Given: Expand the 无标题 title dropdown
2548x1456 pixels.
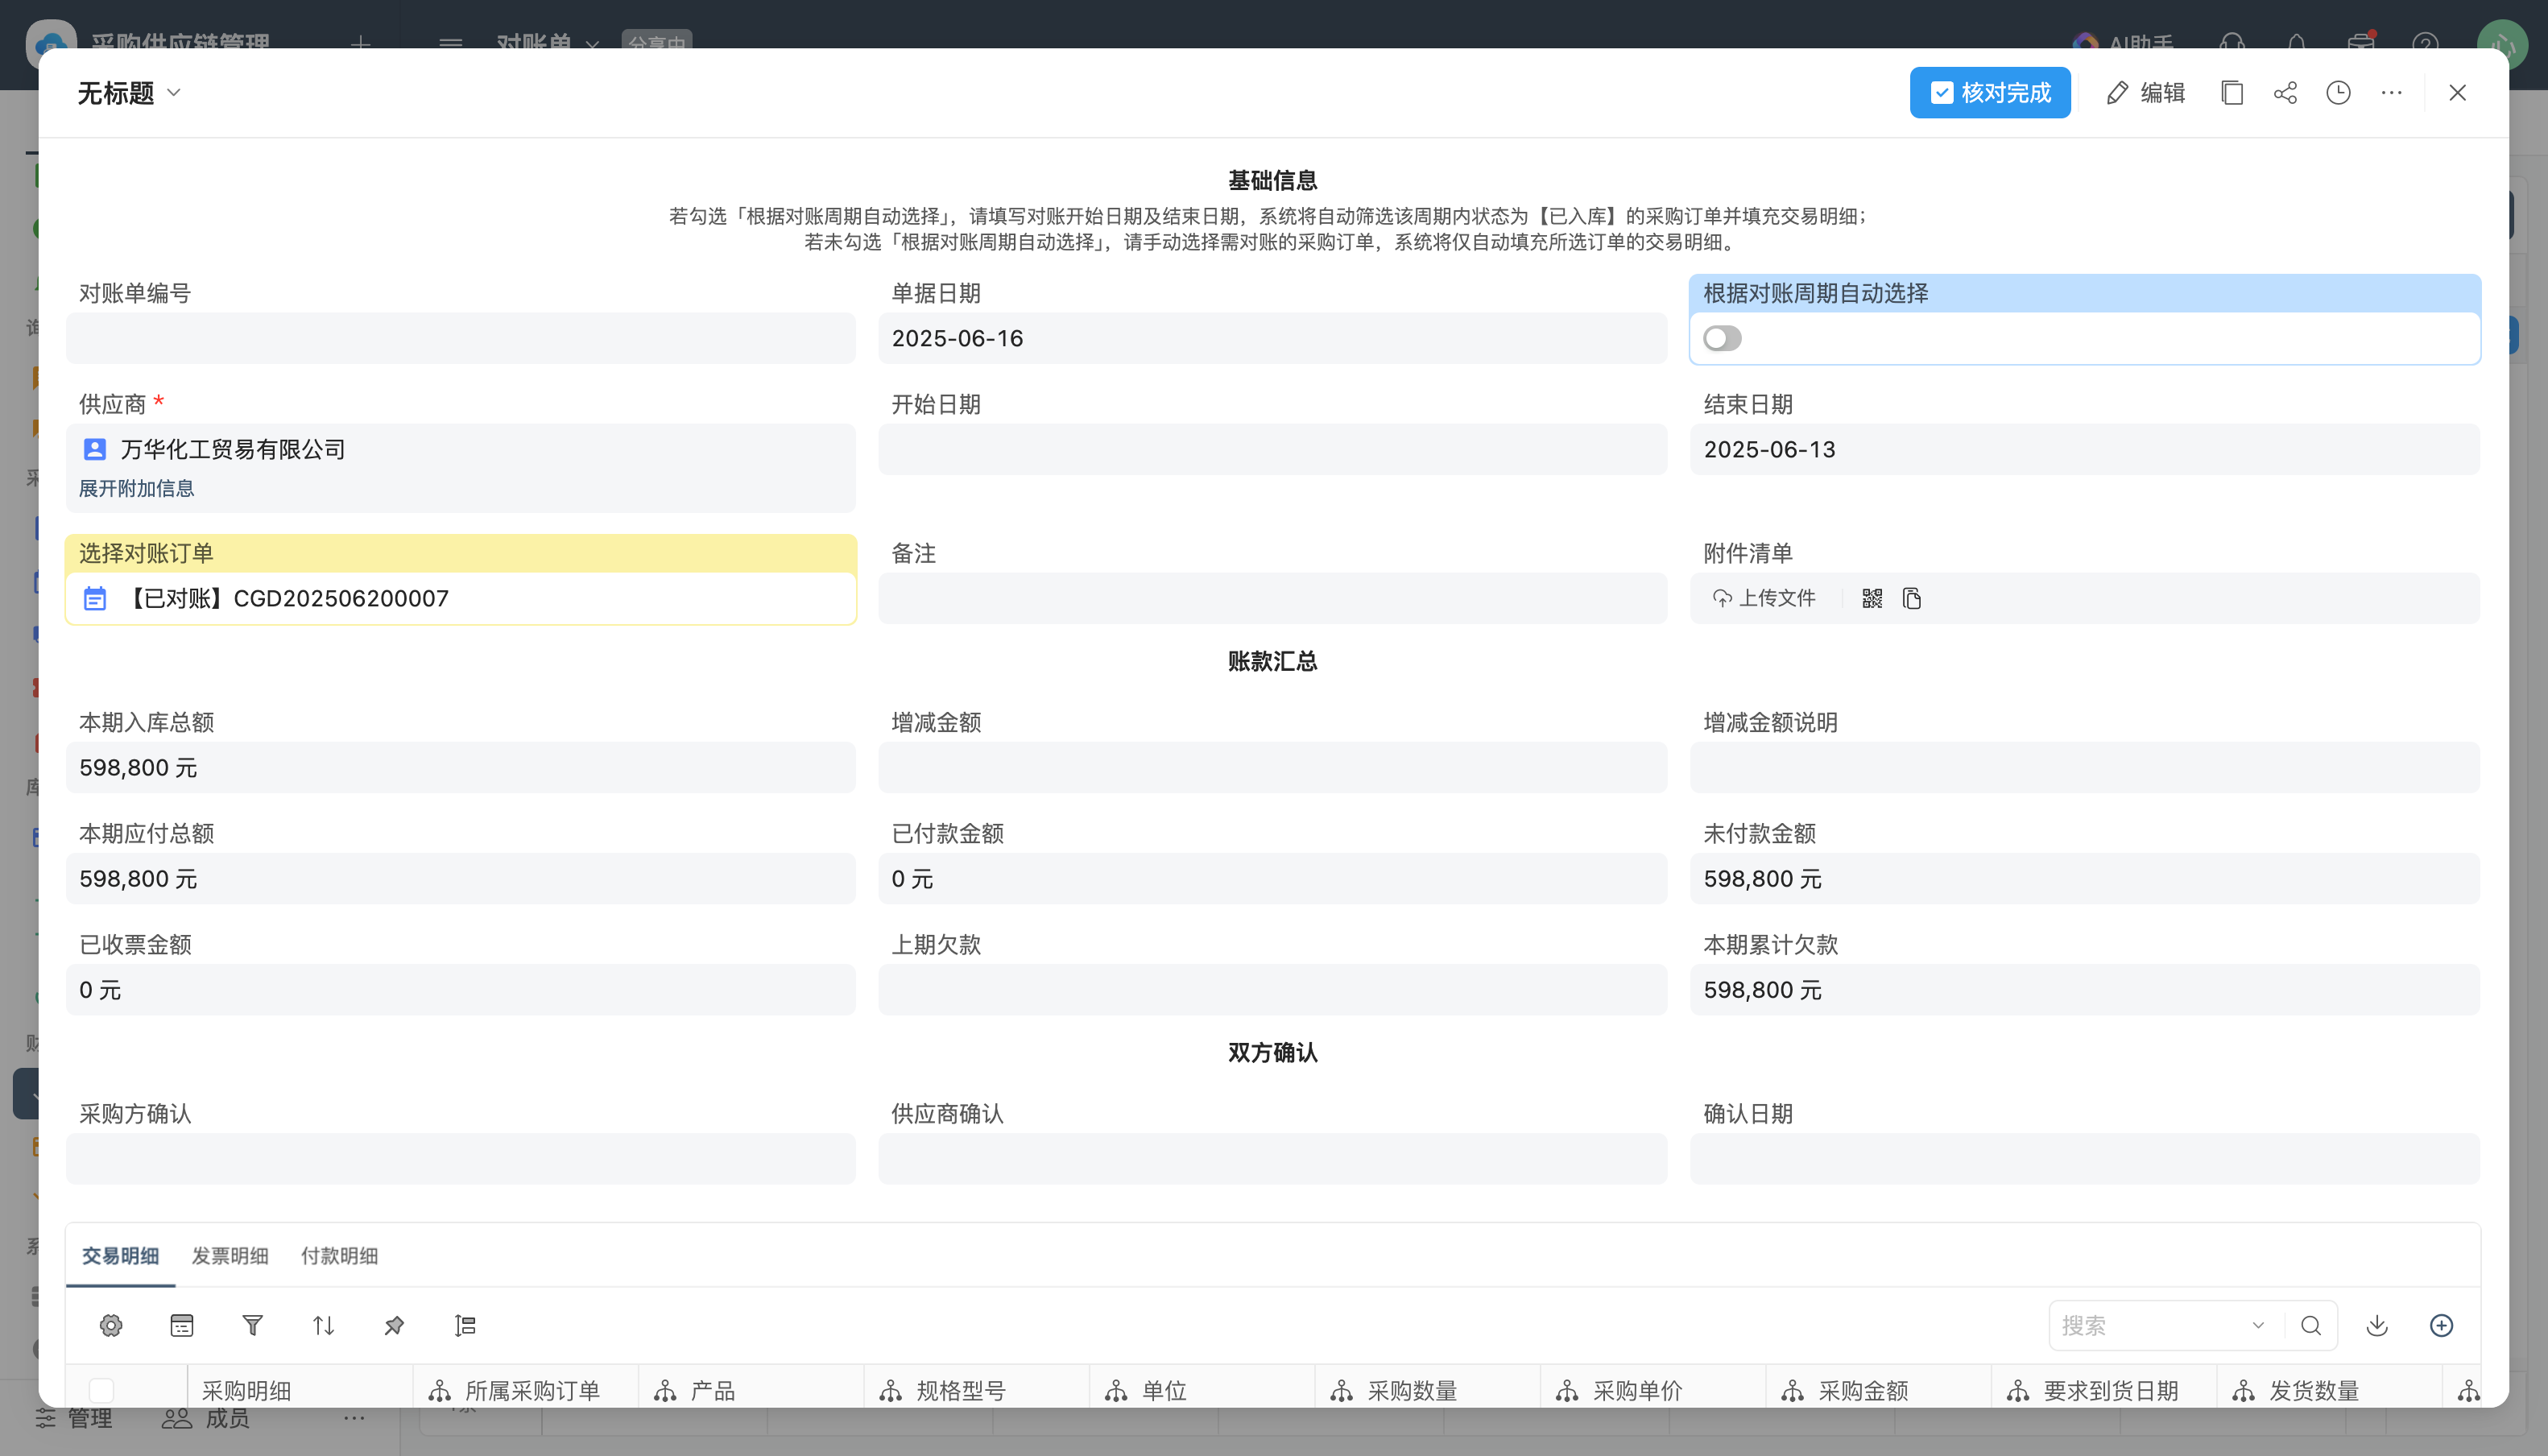Looking at the screenshot, I should [174, 93].
